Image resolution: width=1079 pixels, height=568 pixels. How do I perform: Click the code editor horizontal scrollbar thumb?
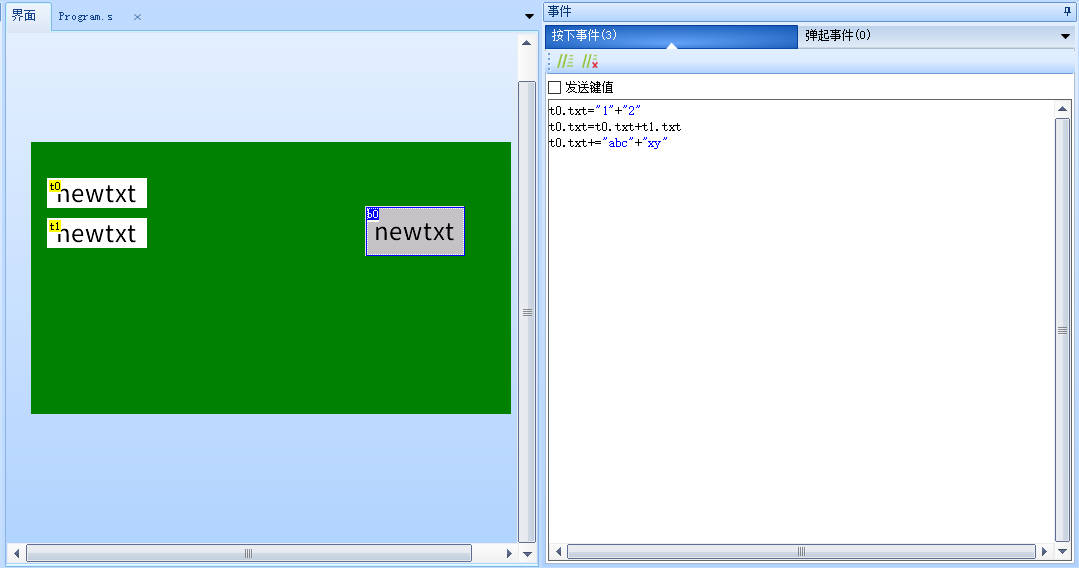(x=800, y=552)
